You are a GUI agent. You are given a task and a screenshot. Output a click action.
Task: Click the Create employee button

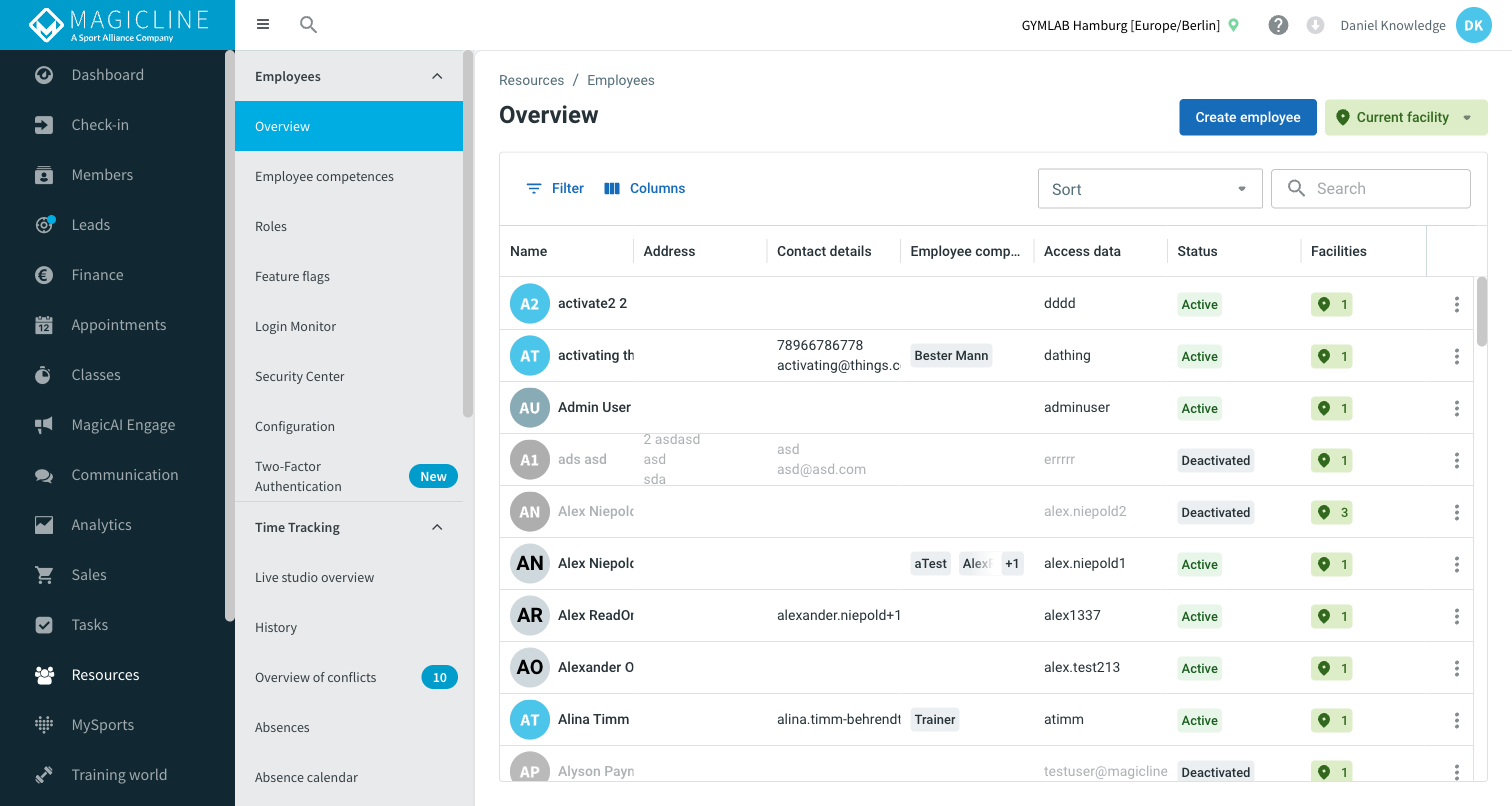(1248, 117)
